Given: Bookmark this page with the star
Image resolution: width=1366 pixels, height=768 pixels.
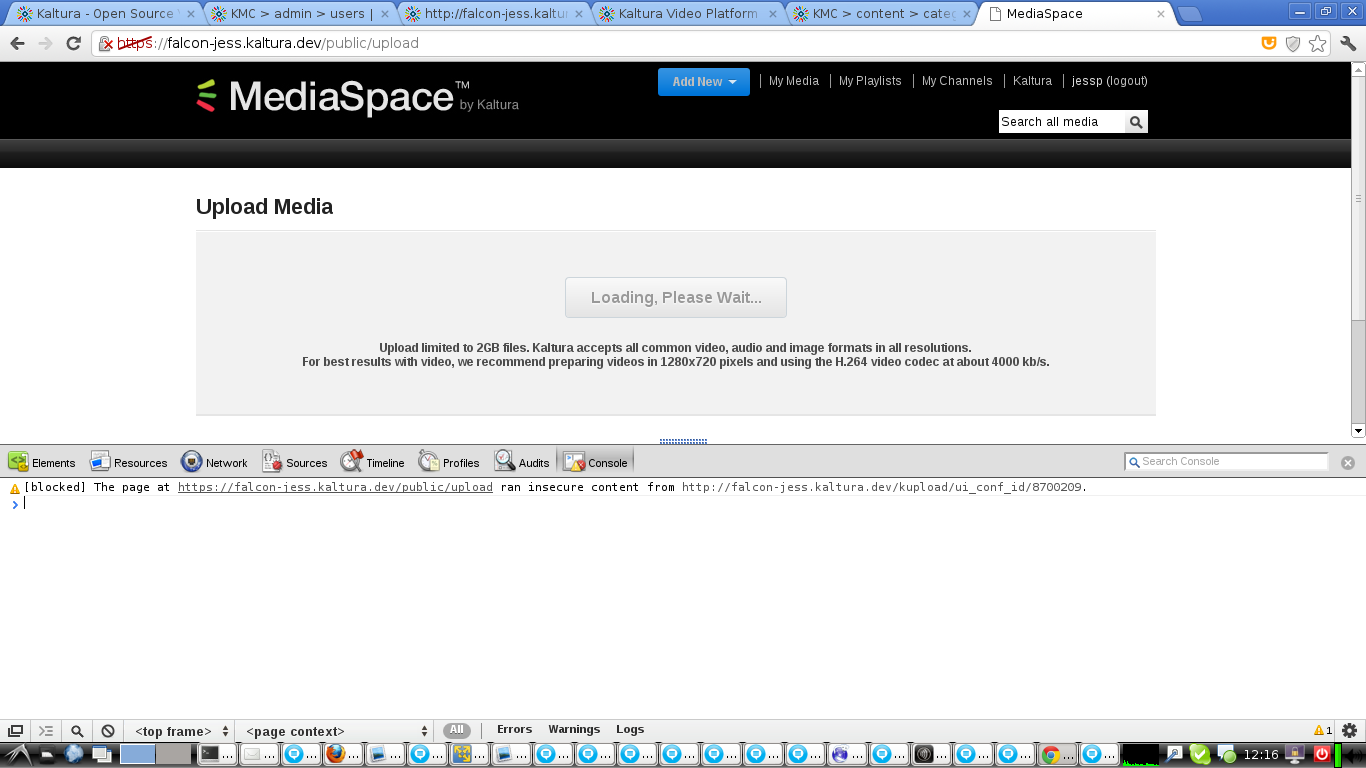Looking at the screenshot, I should click(1318, 43).
